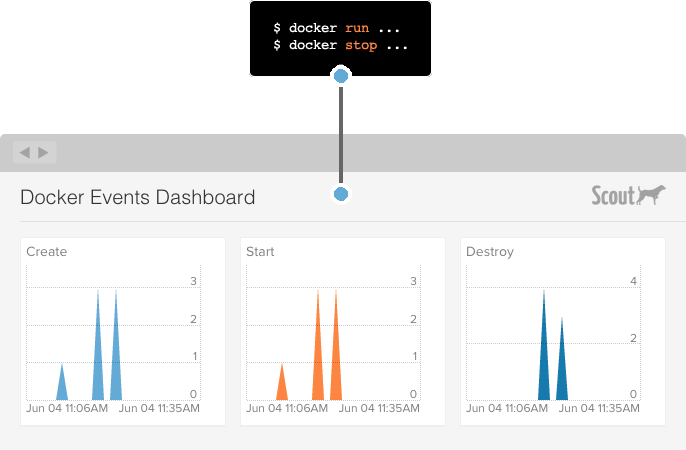The image size is (686, 450).
Task: Click 'Jun 04 11:06AM' under Create chart
Action: 67,408
